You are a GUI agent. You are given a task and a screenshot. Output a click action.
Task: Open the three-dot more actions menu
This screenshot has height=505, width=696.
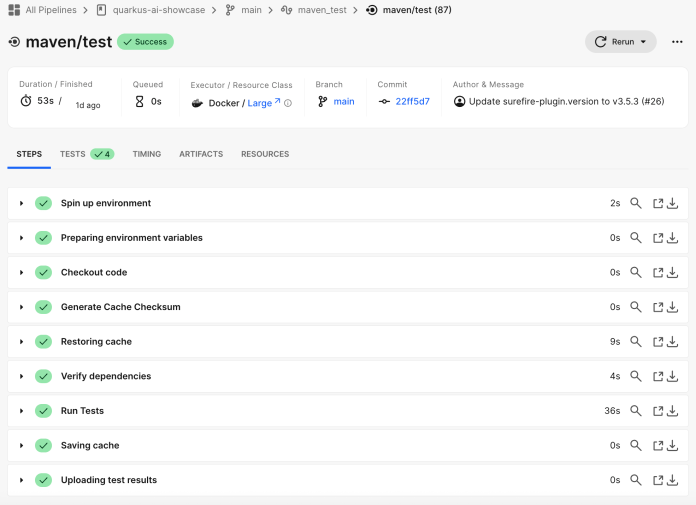pos(677,42)
